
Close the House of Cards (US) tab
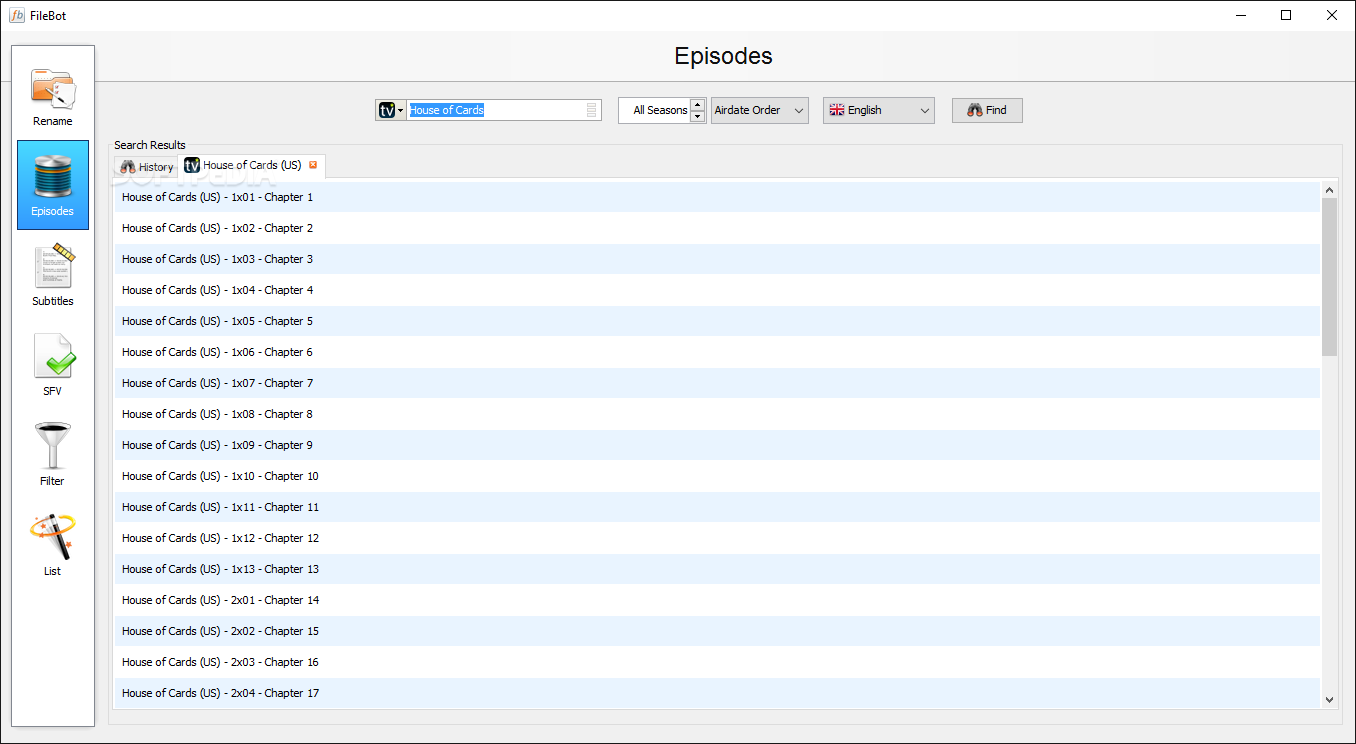(x=313, y=165)
